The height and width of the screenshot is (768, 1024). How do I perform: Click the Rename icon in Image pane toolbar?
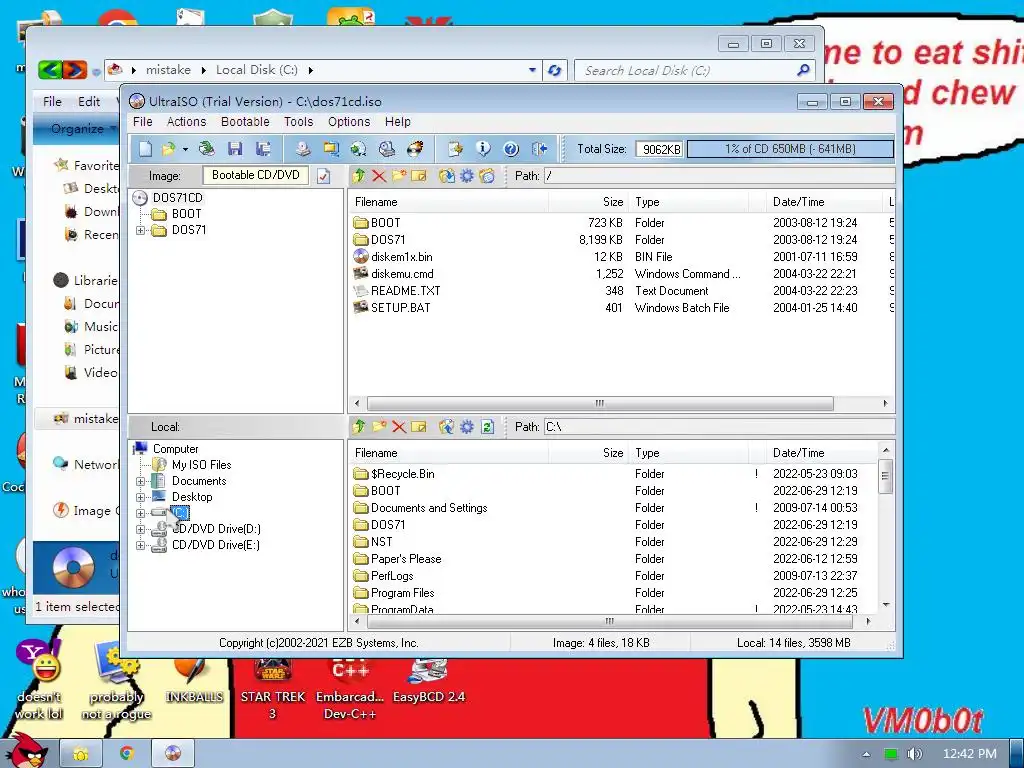(x=419, y=176)
